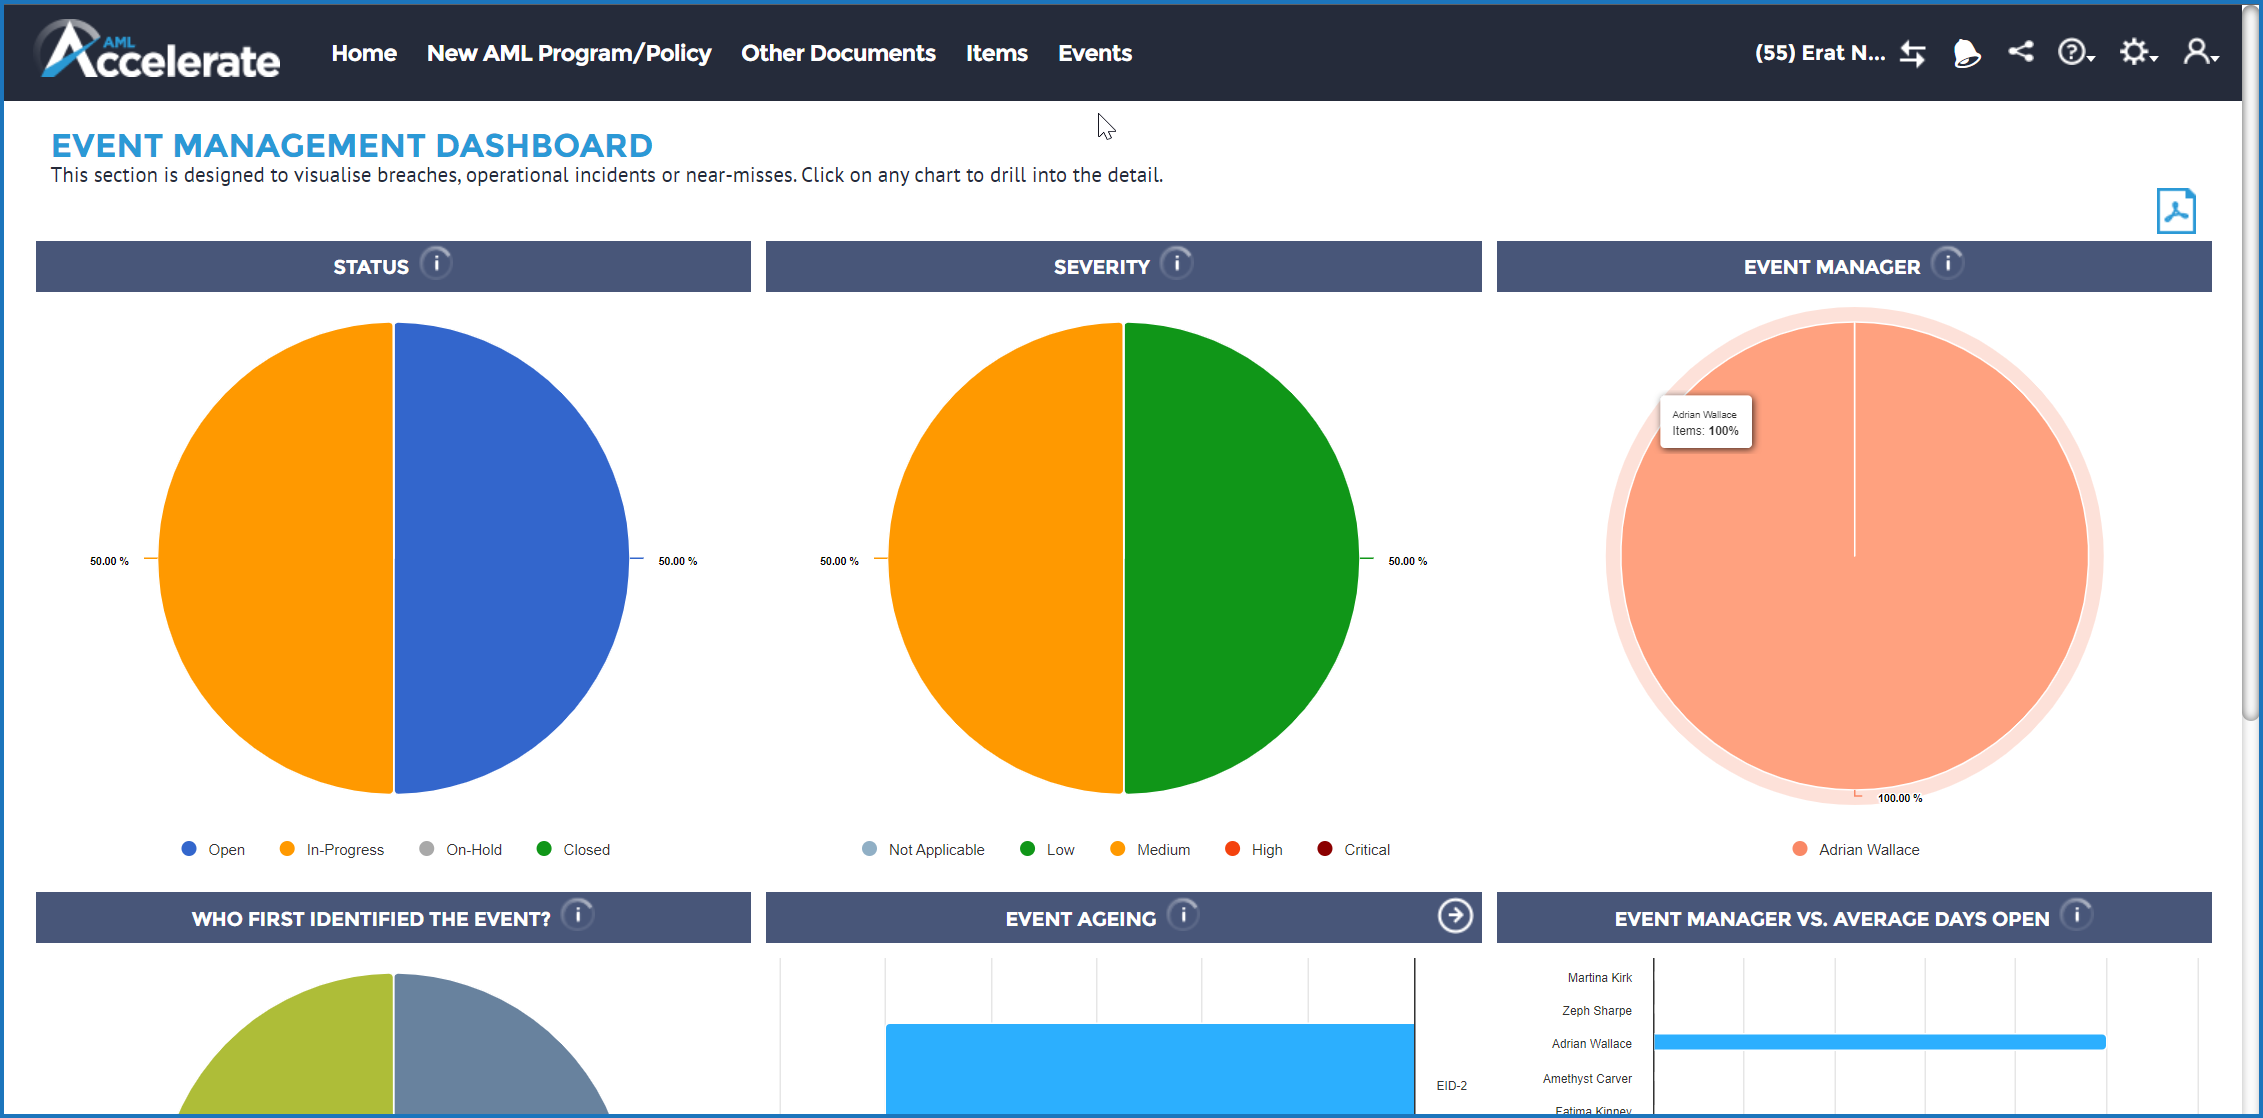
Task: Click the switch organisation arrows icon
Action: (1913, 53)
